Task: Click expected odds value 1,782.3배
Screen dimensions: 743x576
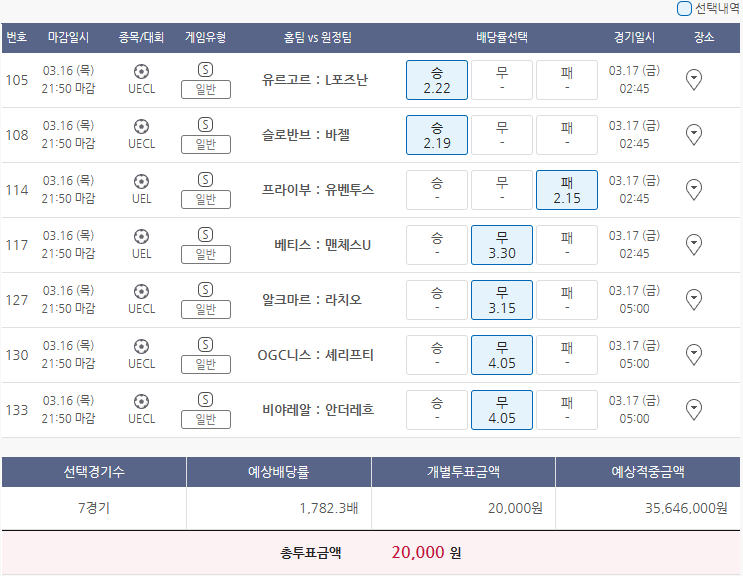Action: point(328,508)
